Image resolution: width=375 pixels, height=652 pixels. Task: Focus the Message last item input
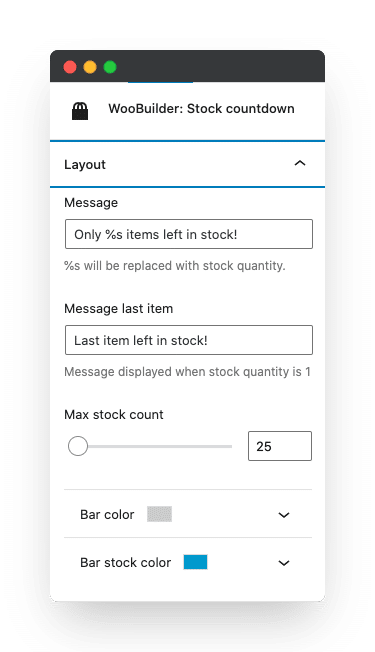(189, 340)
